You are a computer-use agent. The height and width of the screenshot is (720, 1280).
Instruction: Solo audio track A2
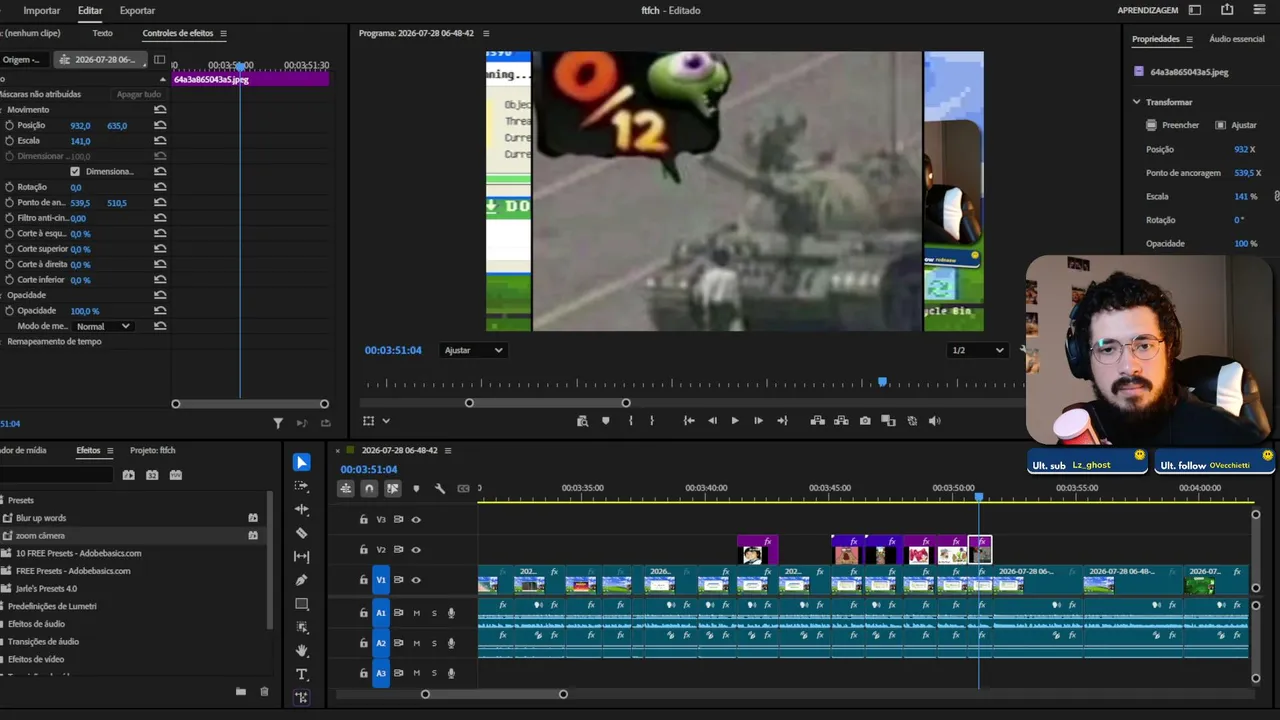(434, 643)
